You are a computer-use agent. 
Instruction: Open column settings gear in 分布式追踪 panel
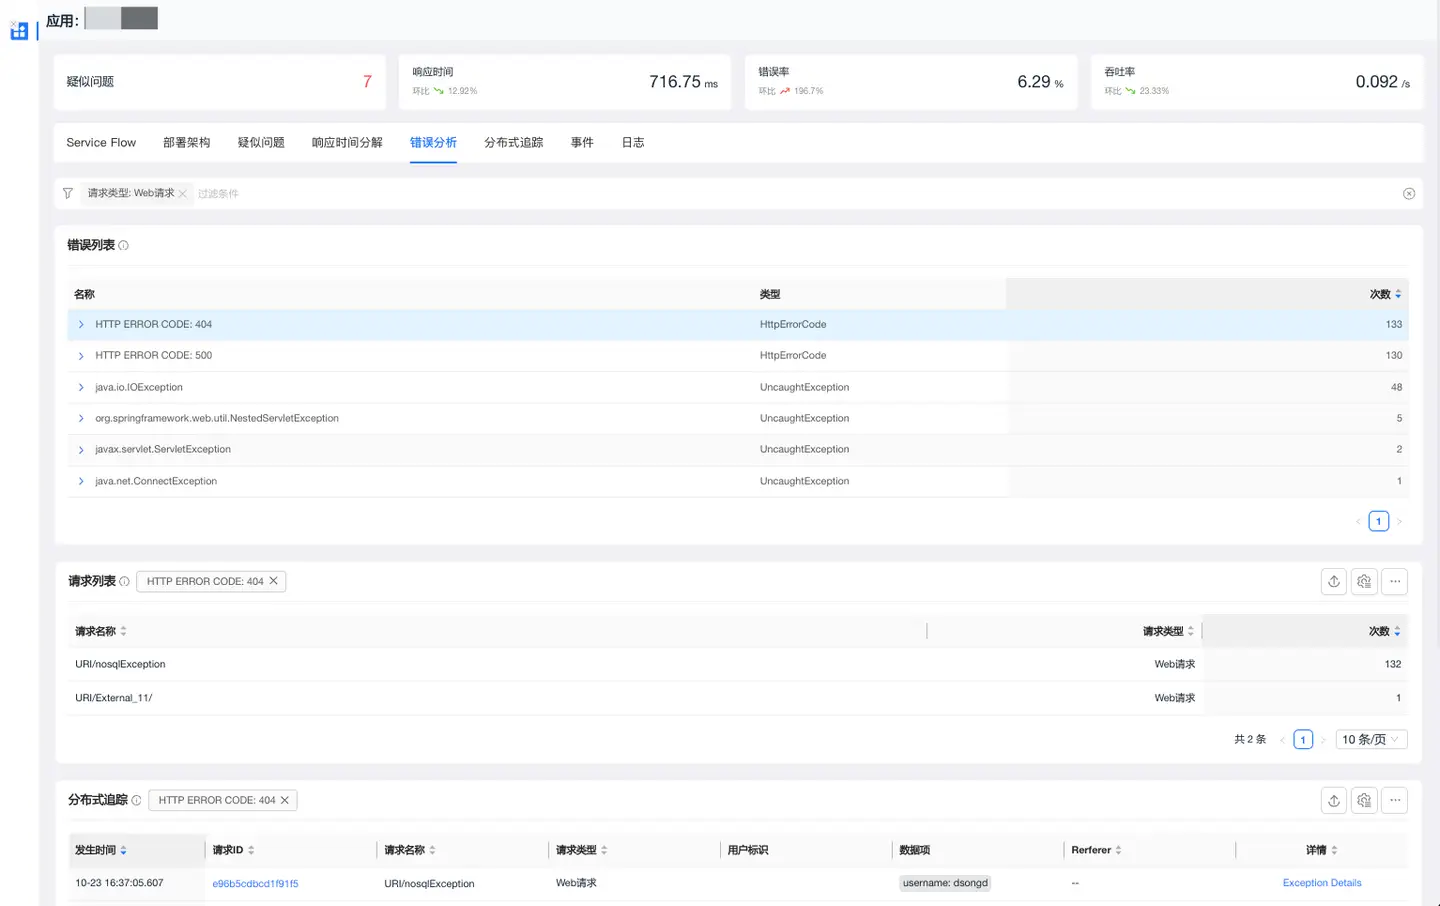[x=1364, y=800]
